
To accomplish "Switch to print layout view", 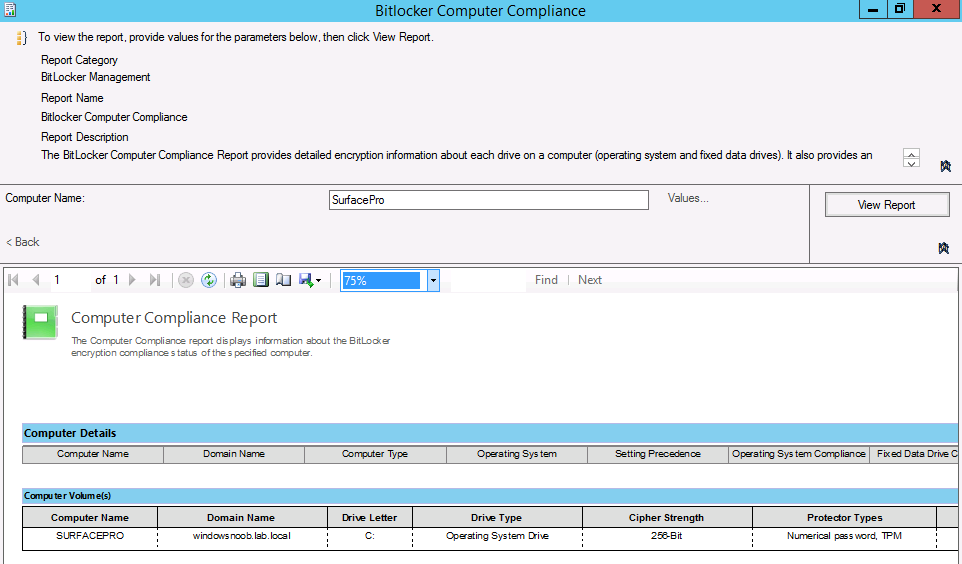I will [261, 280].
